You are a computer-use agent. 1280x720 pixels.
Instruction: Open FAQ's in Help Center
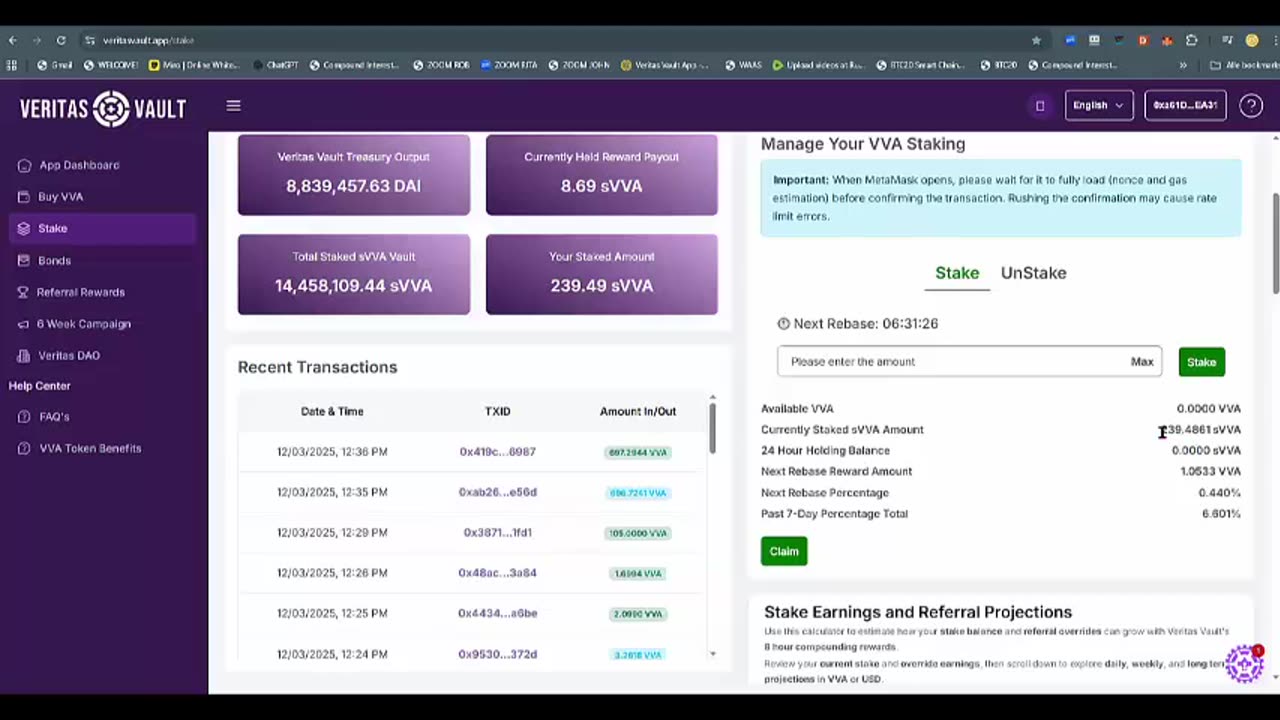click(x=54, y=417)
